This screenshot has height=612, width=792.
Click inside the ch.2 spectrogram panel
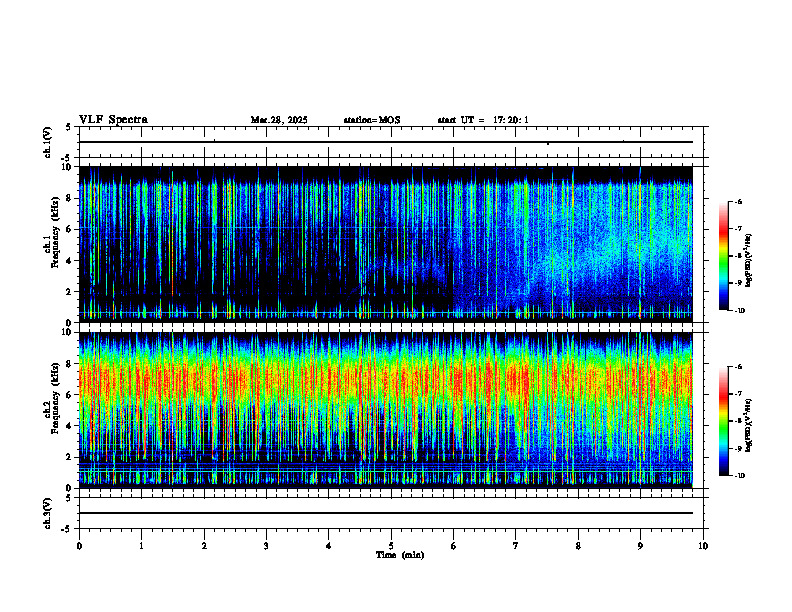click(x=386, y=410)
